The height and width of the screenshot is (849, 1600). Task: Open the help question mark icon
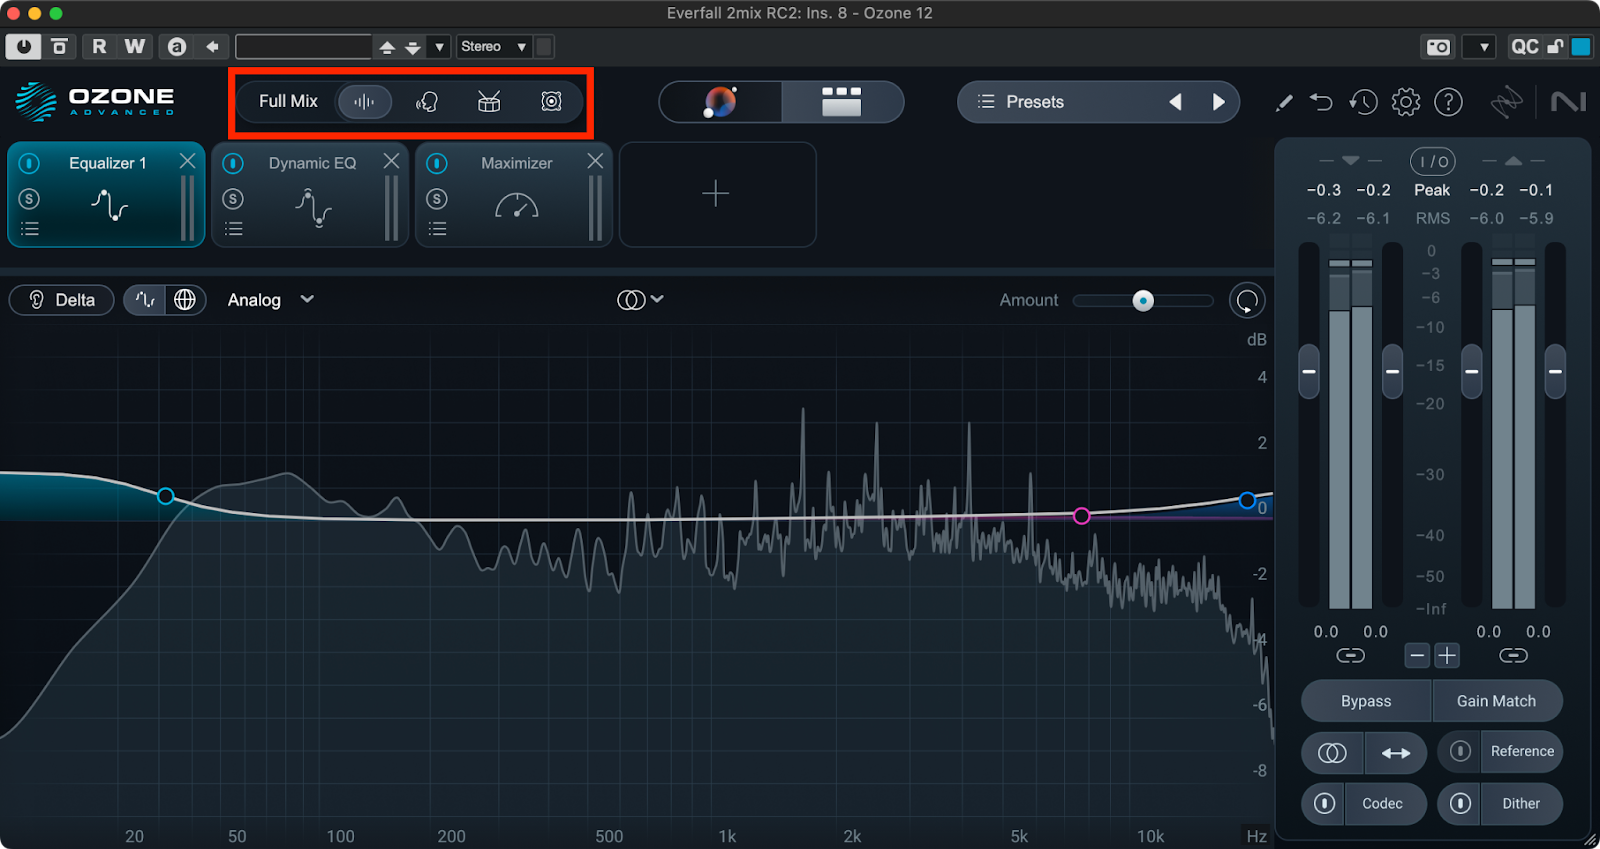[x=1448, y=102]
